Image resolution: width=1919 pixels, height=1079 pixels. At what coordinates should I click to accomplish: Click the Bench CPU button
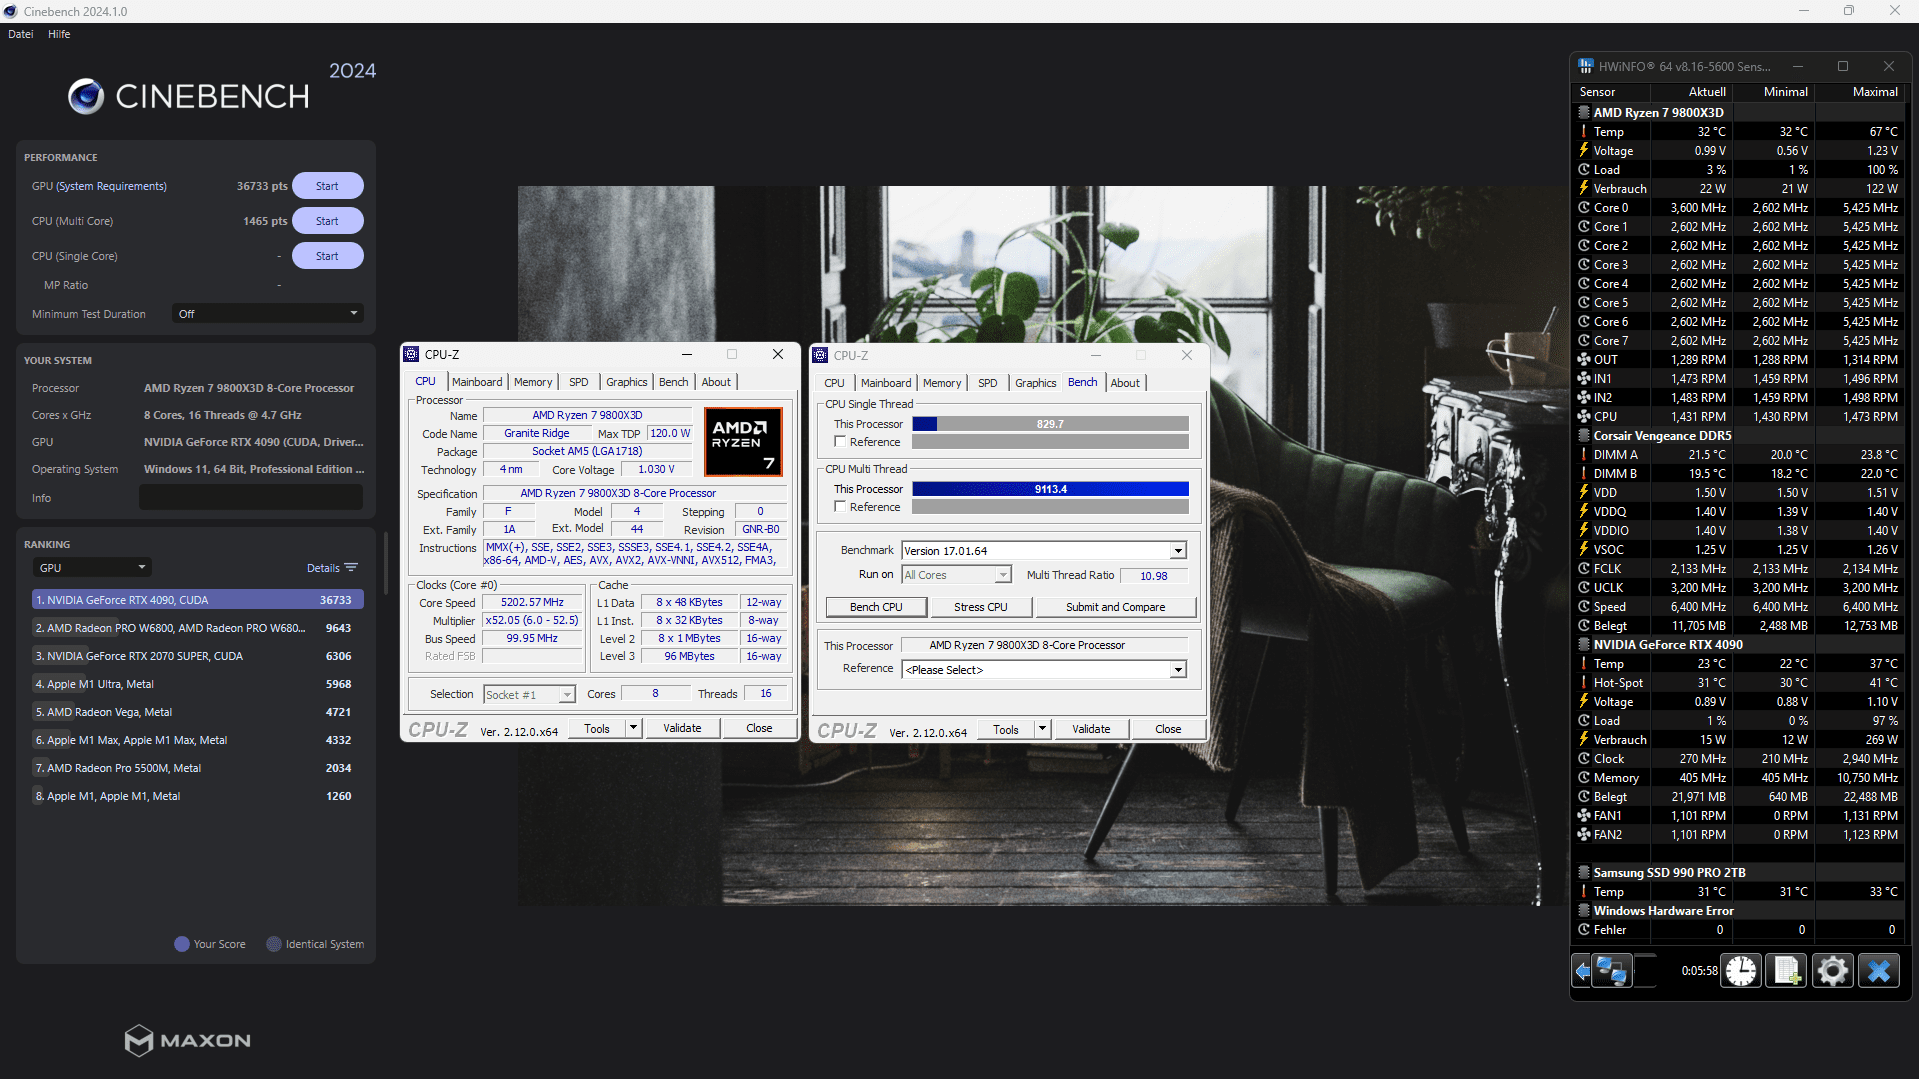(876, 606)
